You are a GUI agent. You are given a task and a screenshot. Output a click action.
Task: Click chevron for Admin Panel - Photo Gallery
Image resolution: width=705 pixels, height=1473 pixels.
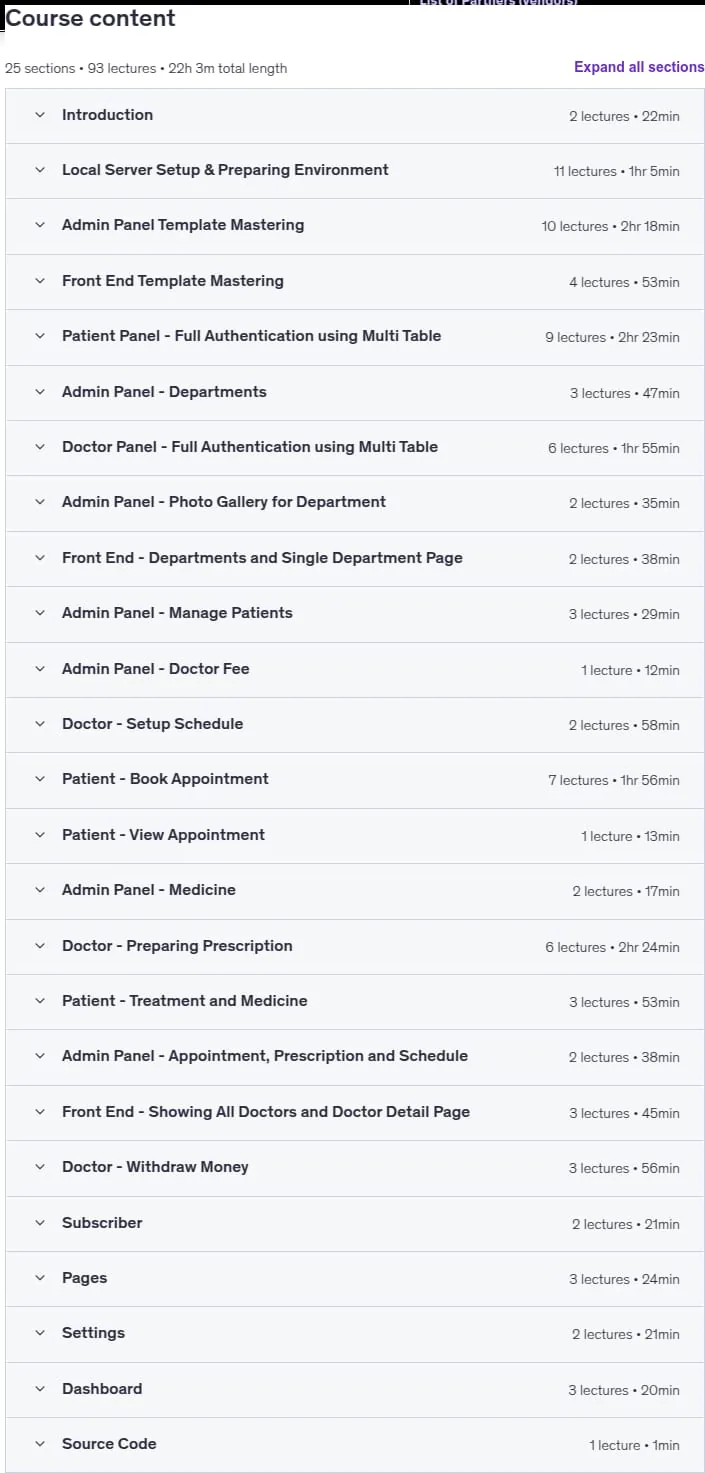[40, 502]
